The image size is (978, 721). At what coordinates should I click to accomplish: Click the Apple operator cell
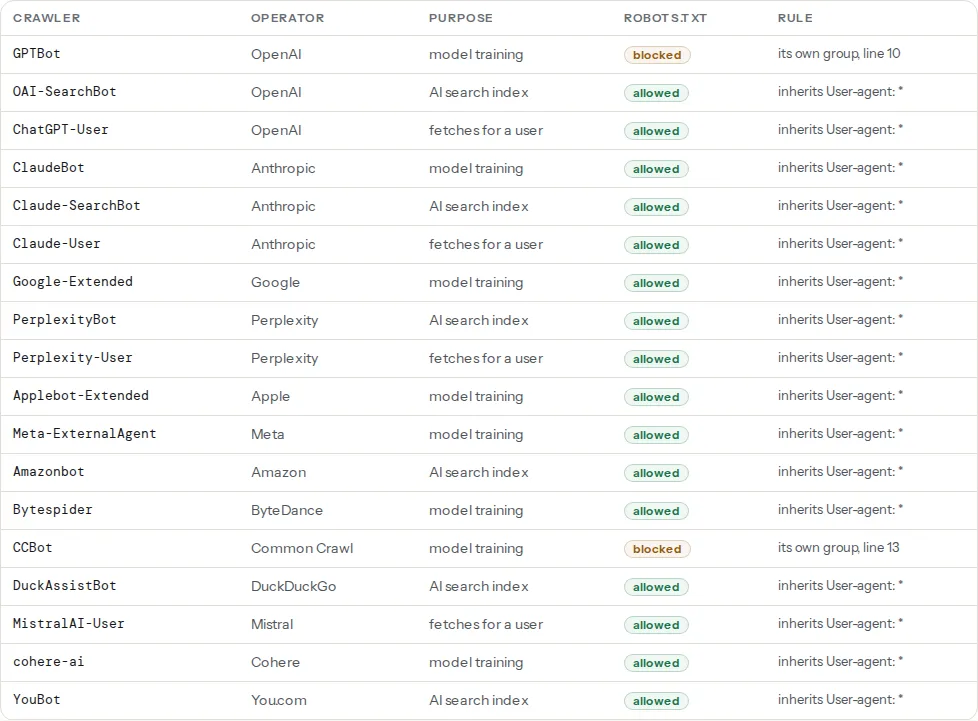click(x=271, y=397)
